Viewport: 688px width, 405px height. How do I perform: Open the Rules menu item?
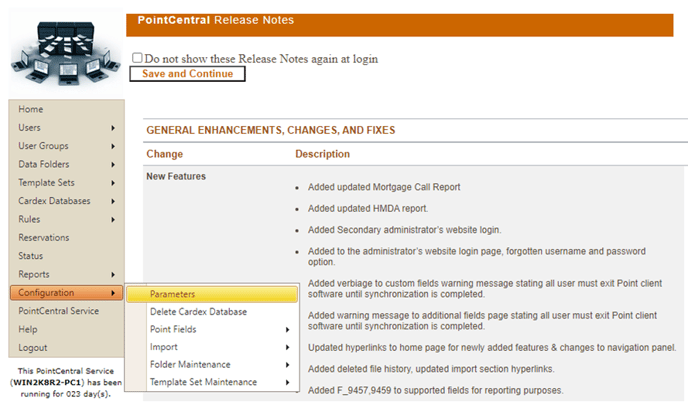point(29,219)
